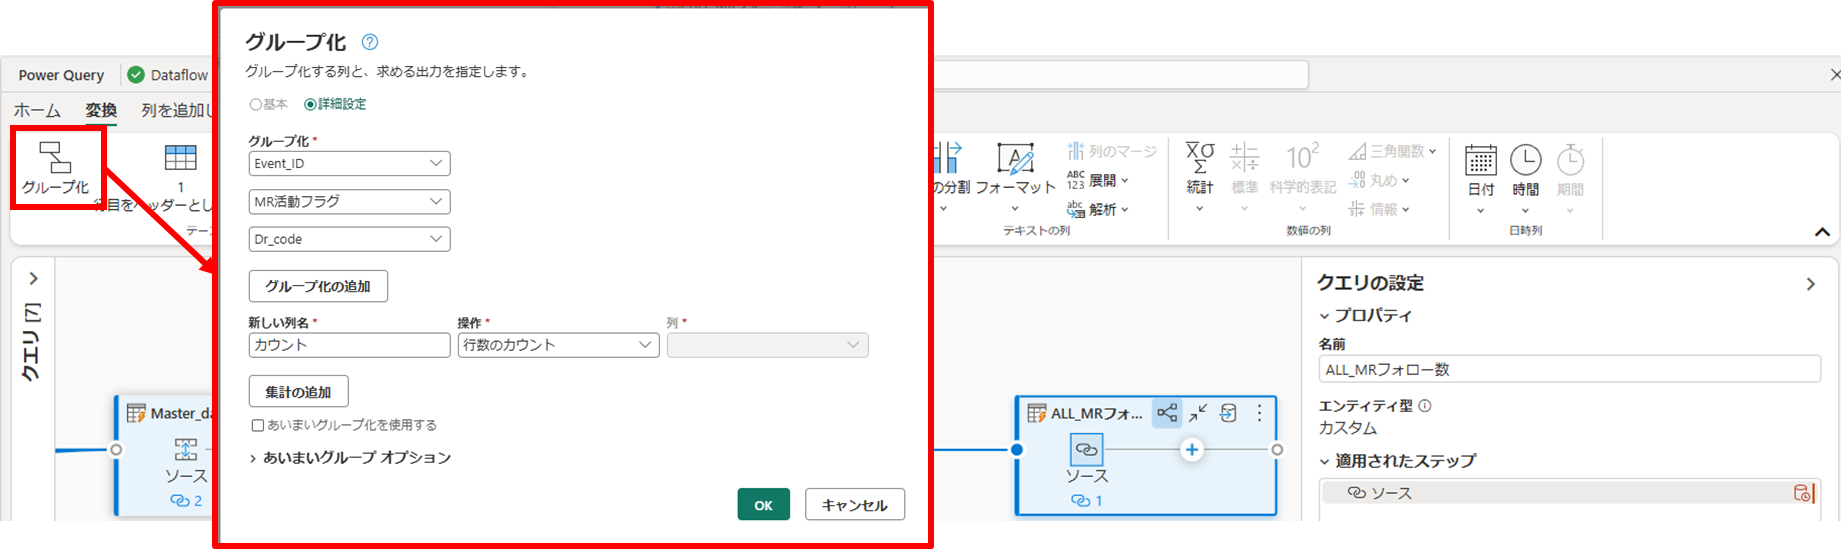Open the three-dot menu on ALL_MR node

click(1260, 413)
